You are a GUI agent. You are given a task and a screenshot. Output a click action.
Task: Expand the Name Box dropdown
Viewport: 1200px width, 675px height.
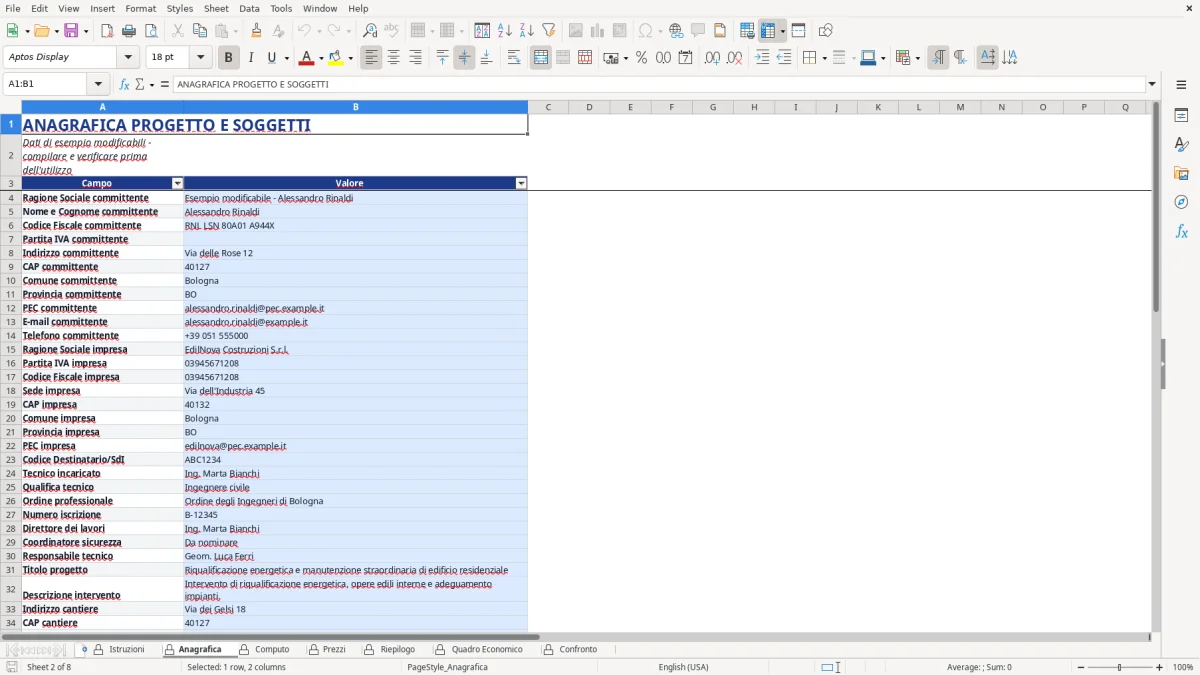98,84
